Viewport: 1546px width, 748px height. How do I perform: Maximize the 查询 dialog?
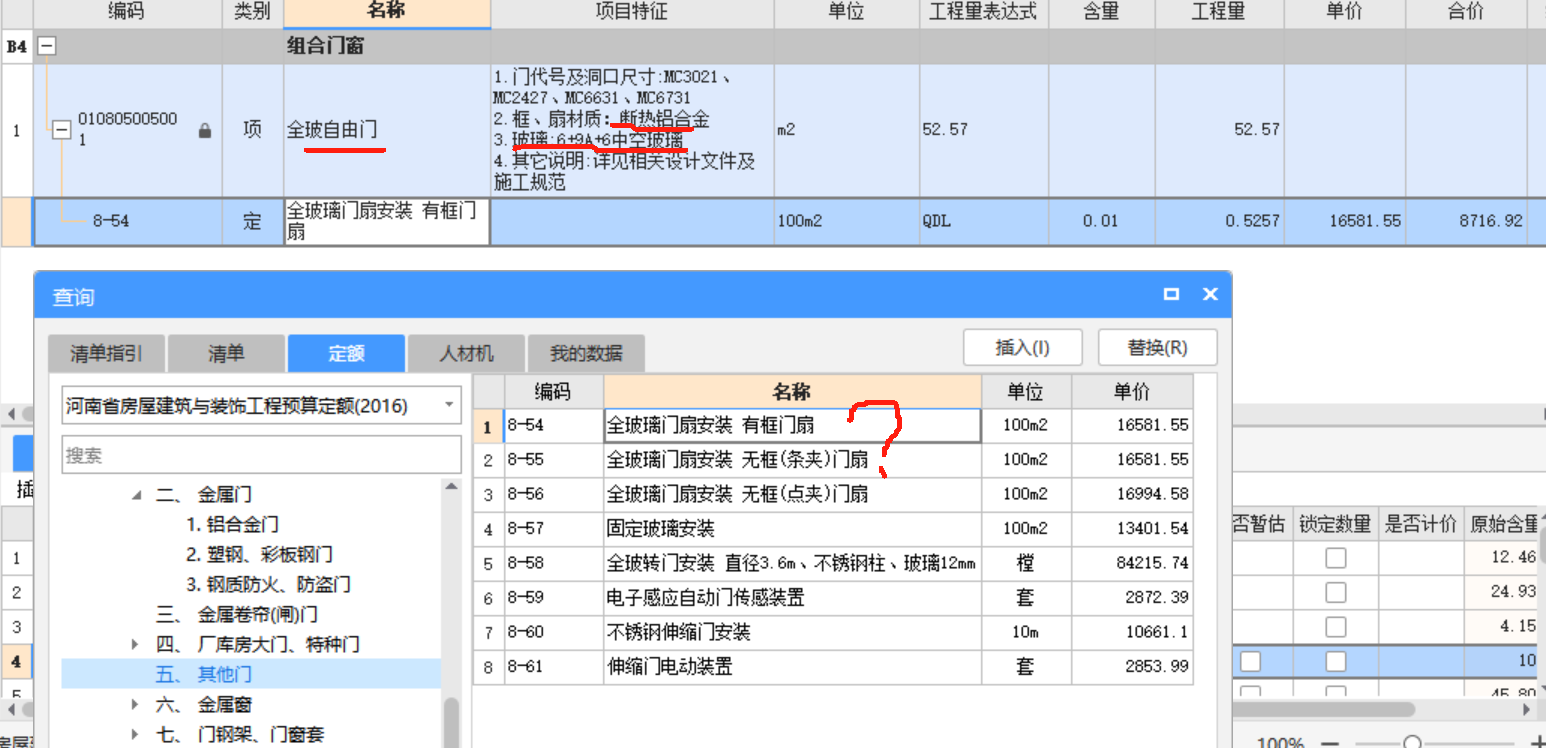(1171, 294)
